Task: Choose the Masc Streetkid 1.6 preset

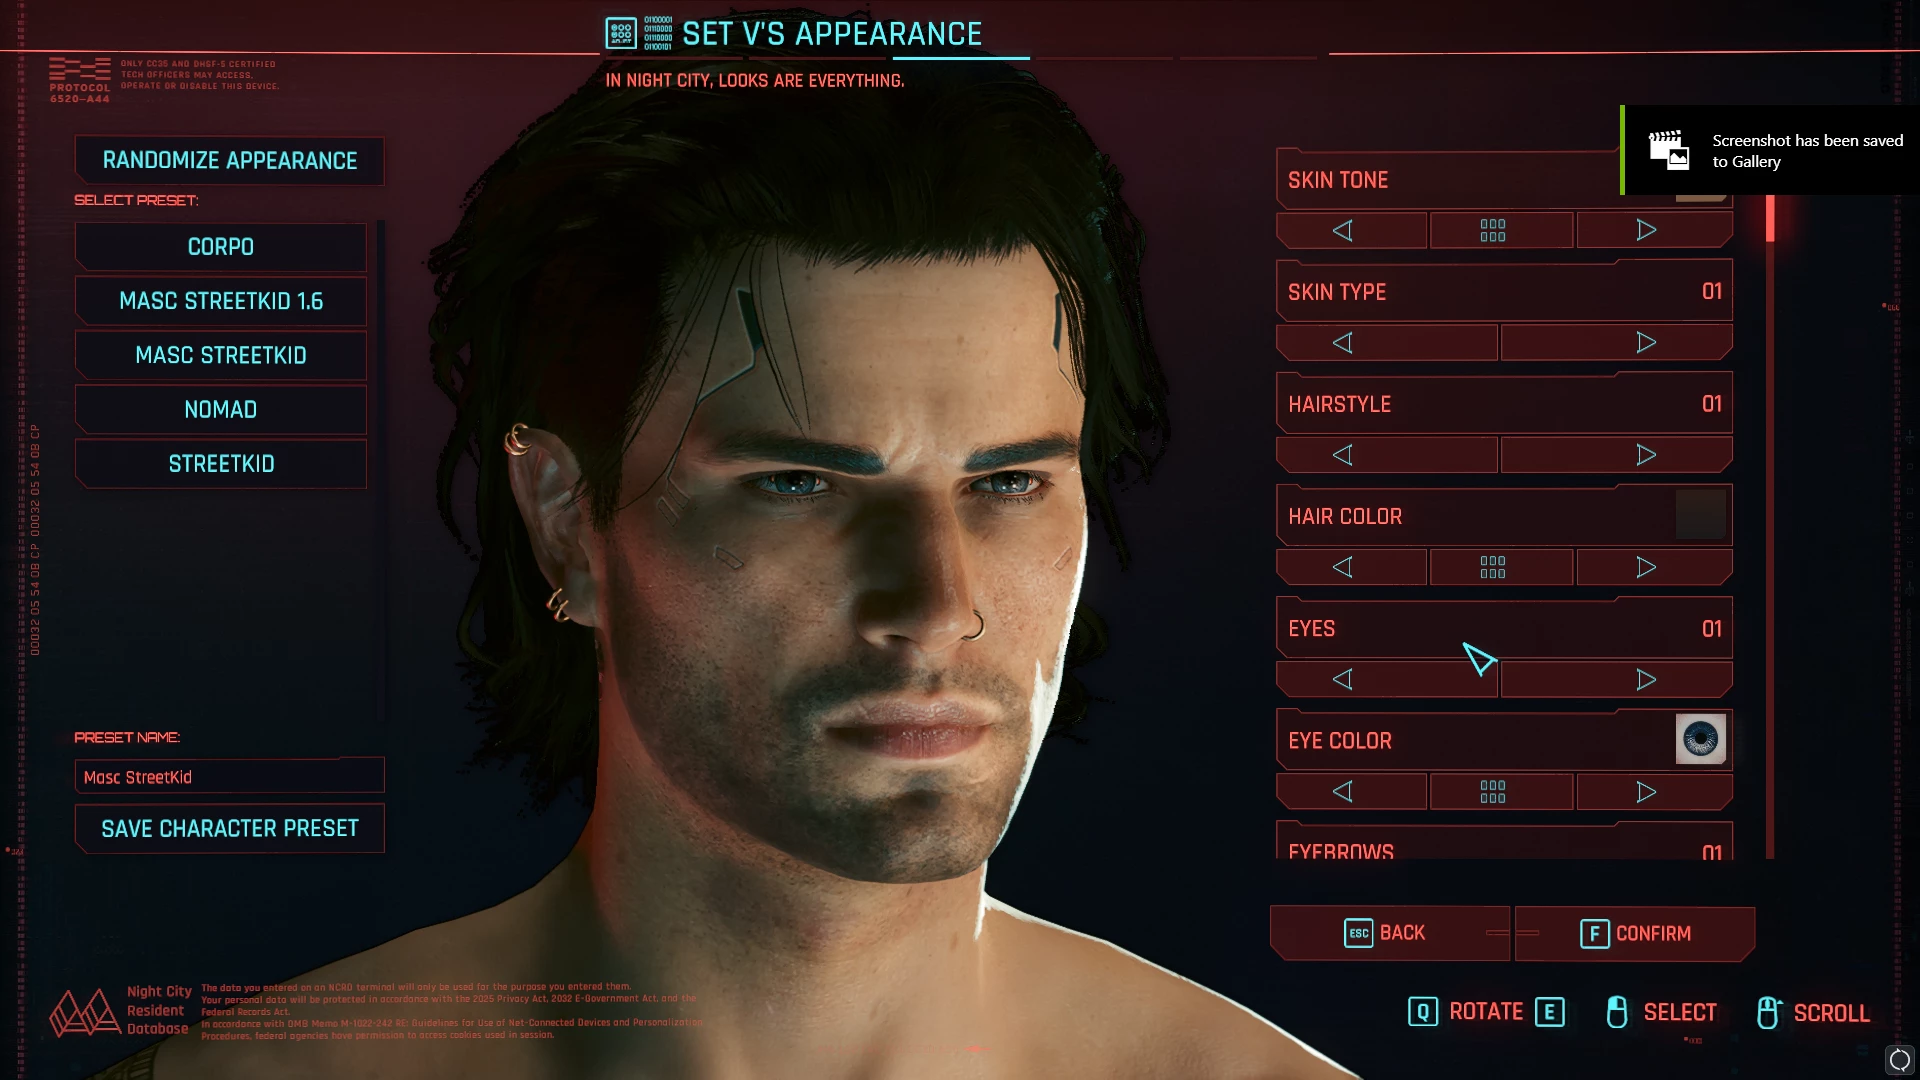Action: click(221, 301)
